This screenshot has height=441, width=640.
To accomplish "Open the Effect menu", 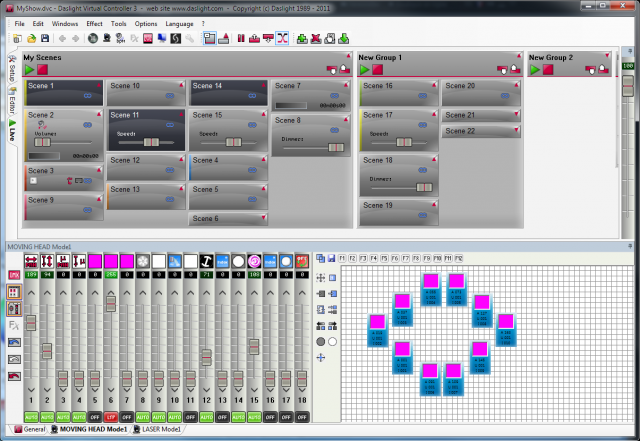I will 94,22.
